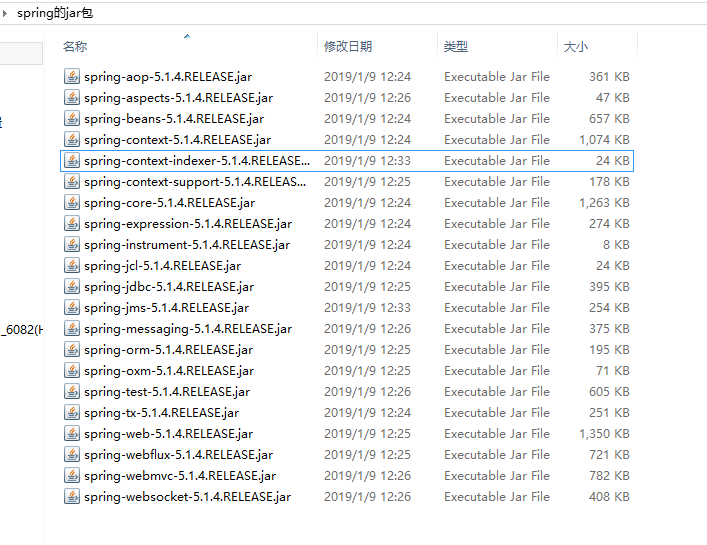Click the spring-web-5.1.4 jar file icon

point(72,433)
